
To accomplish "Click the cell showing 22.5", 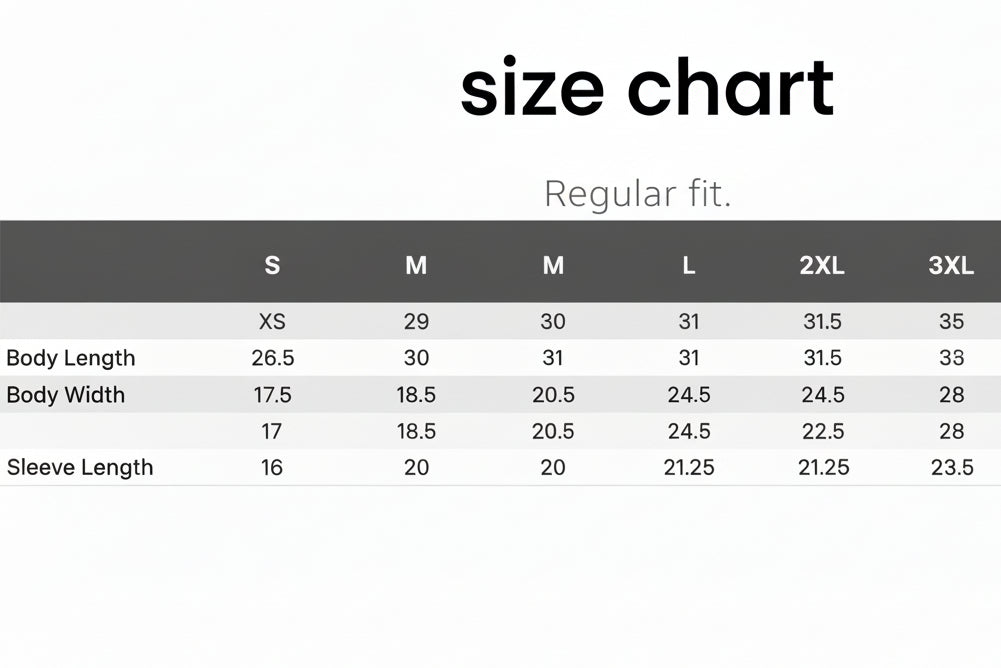I will pyautogui.click(x=823, y=431).
